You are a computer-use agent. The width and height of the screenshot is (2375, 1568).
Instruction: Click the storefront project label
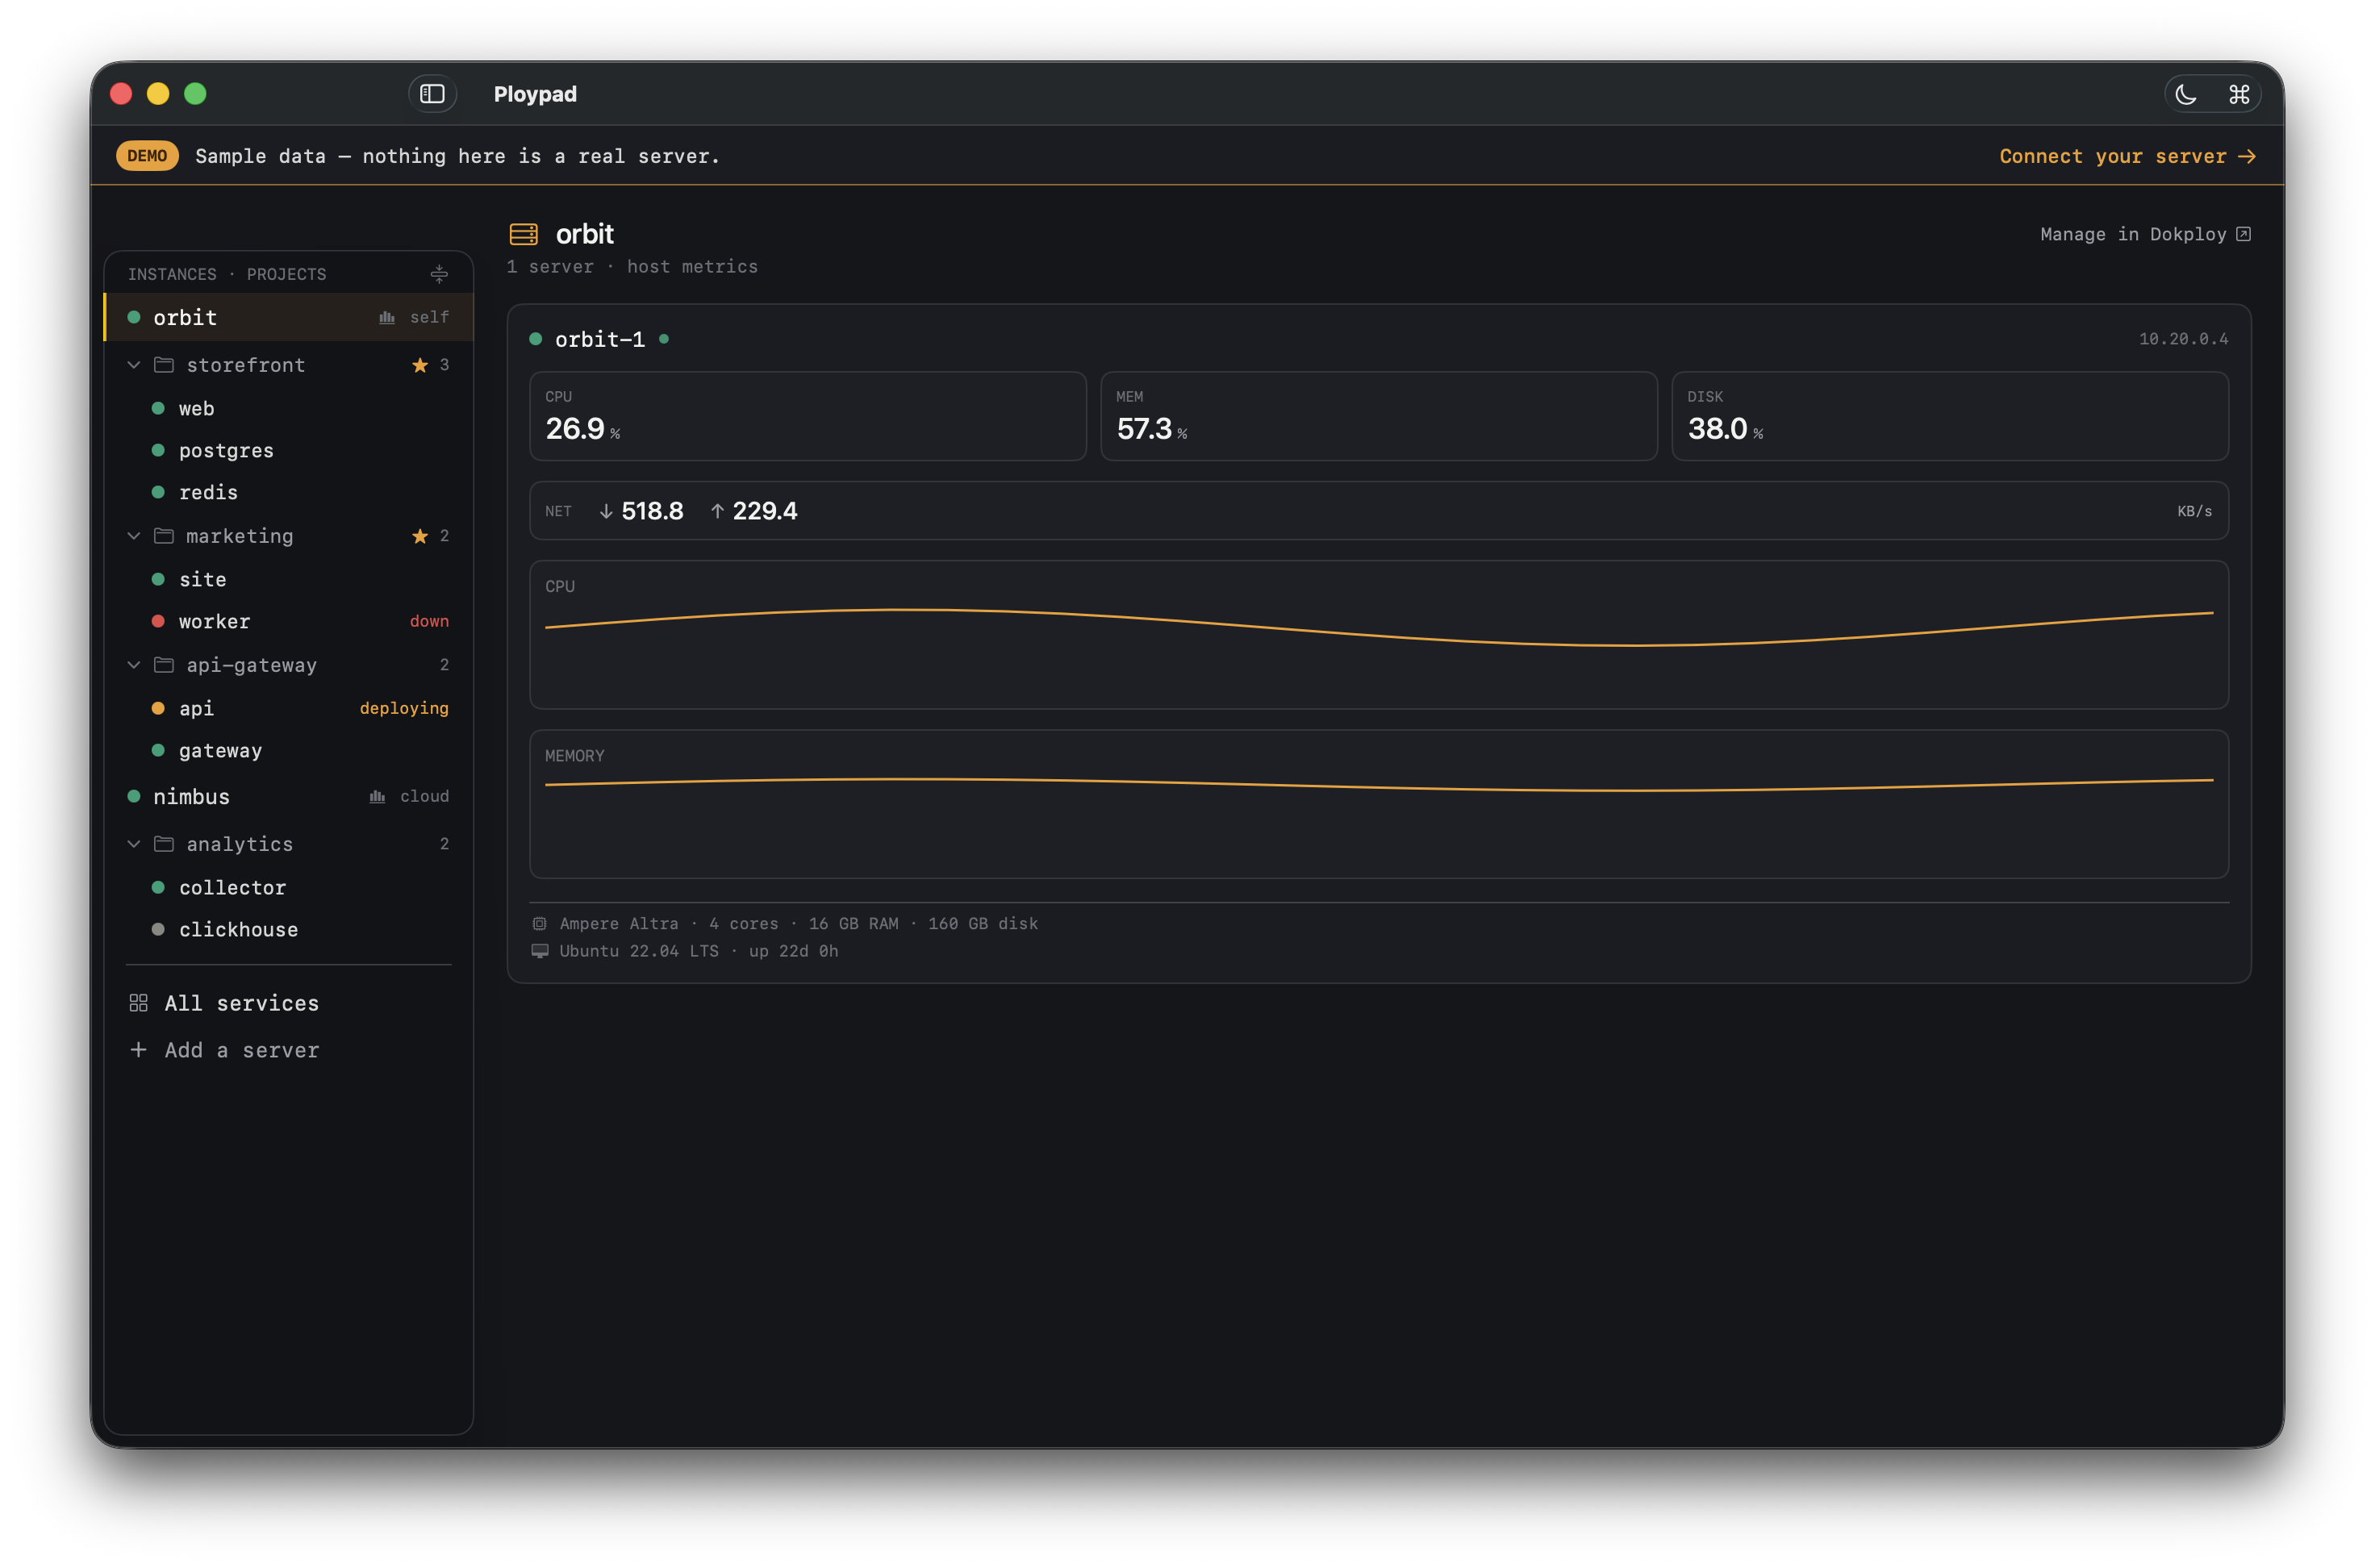[x=246, y=365]
